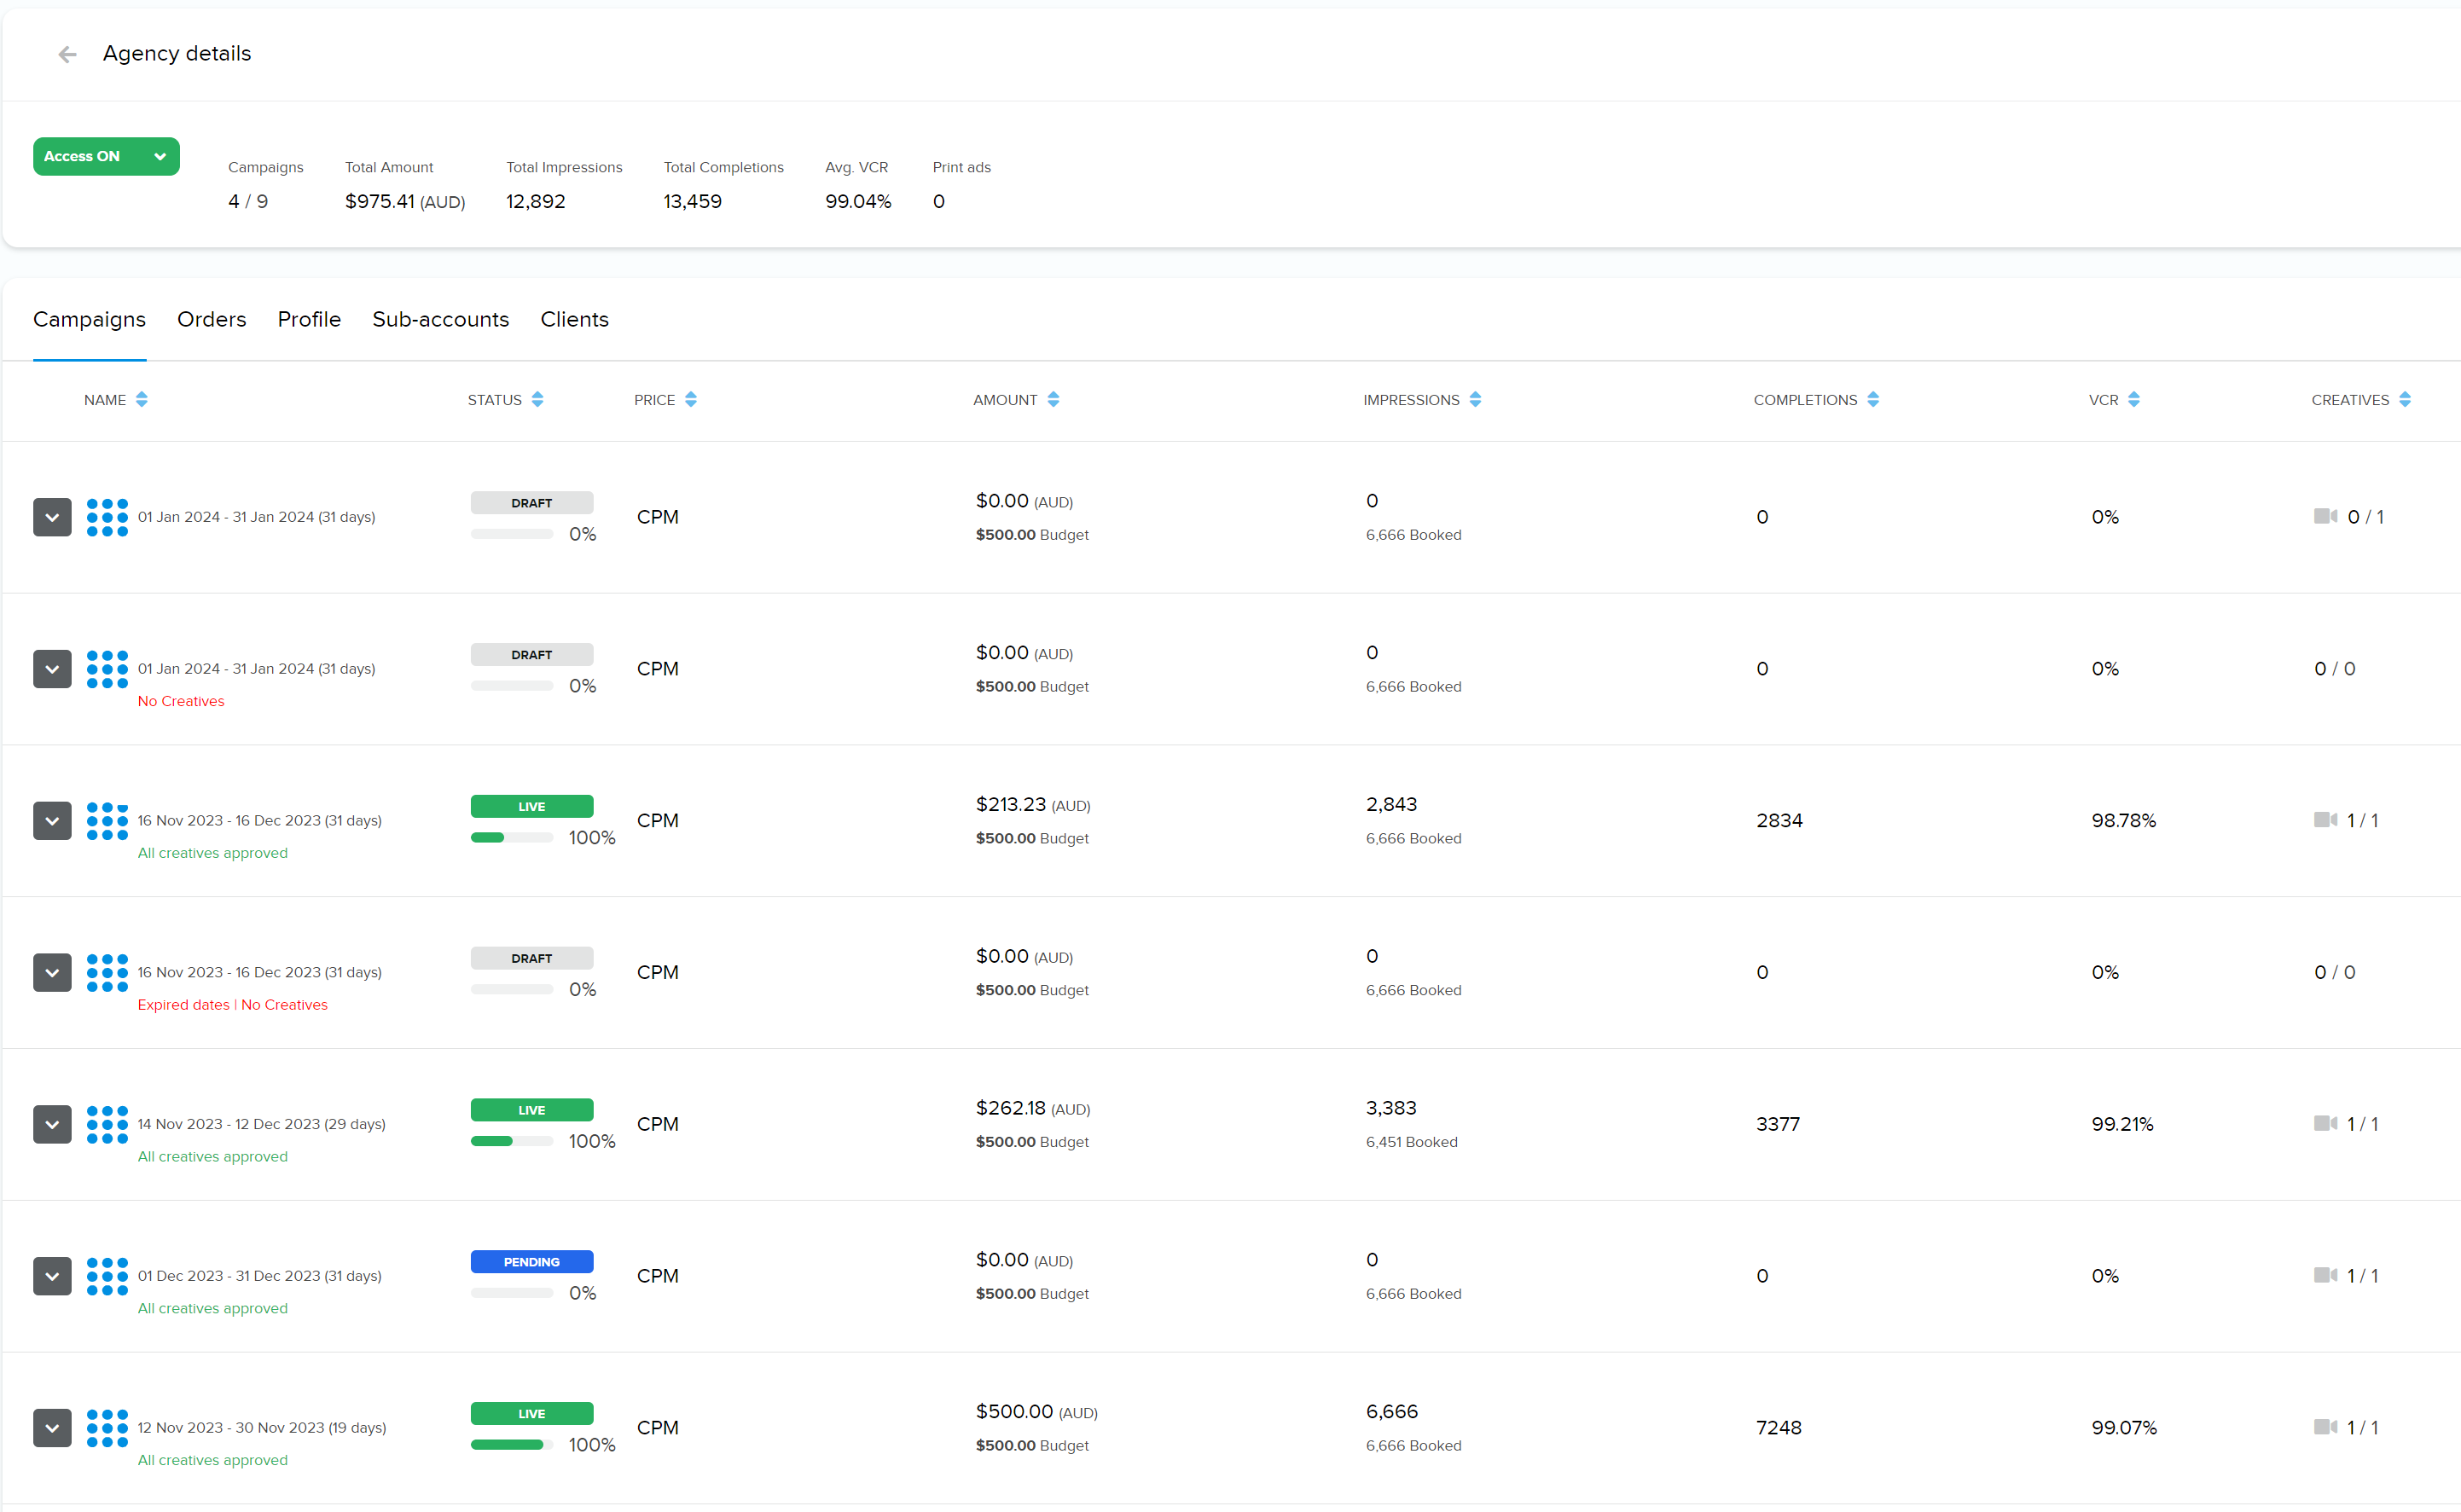Expand the first 01 Jan 2024 draft campaign row
This screenshot has height=1512, width=2461.
52,517
